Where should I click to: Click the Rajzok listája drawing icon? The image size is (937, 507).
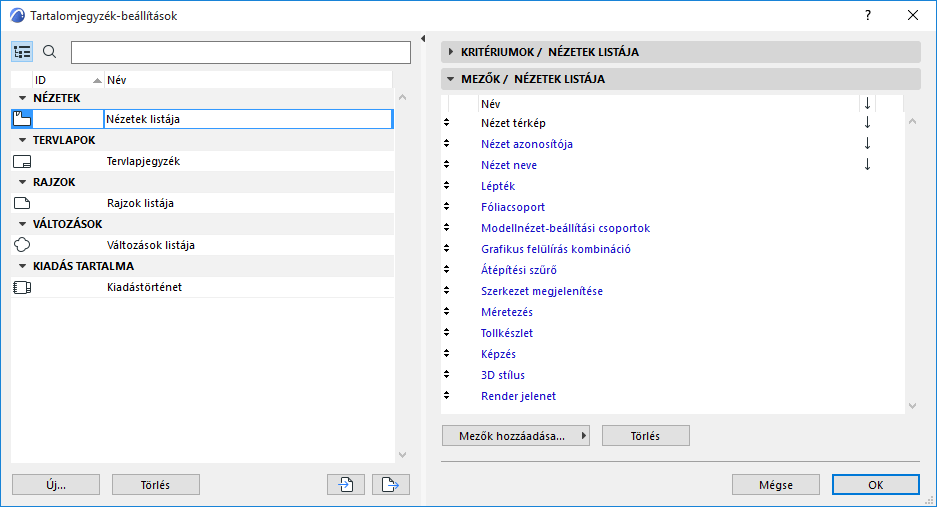pyautogui.click(x=22, y=203)
